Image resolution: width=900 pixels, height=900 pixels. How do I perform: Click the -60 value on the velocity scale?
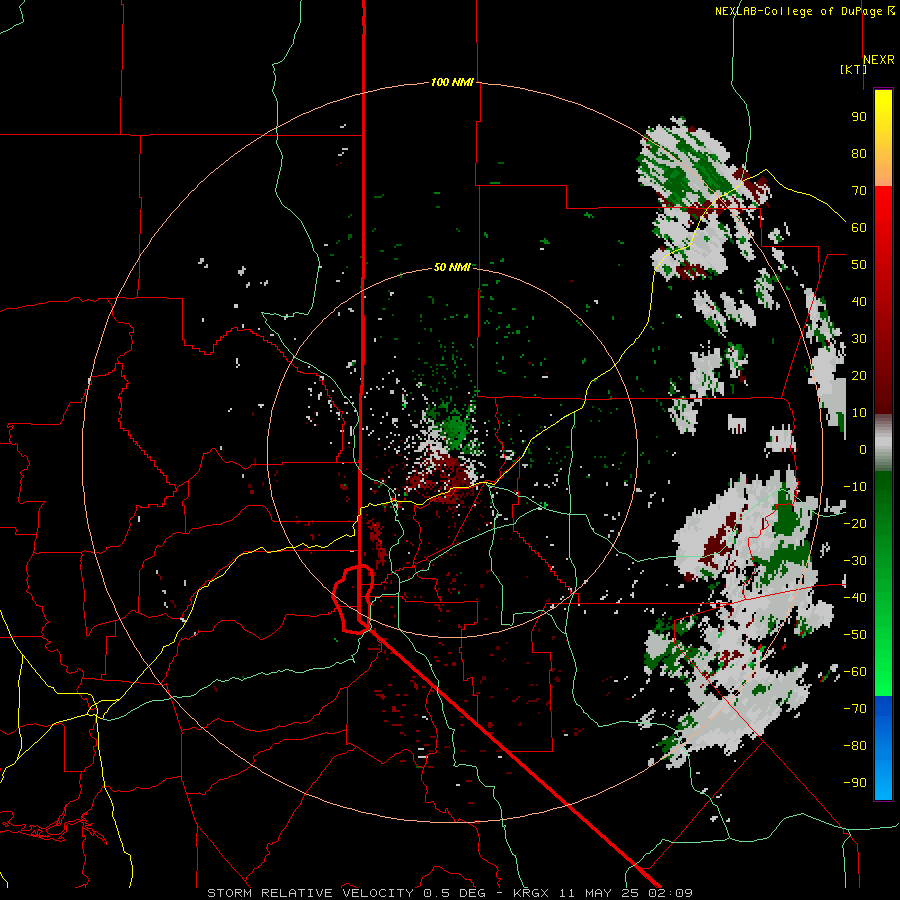pos(855,672)
